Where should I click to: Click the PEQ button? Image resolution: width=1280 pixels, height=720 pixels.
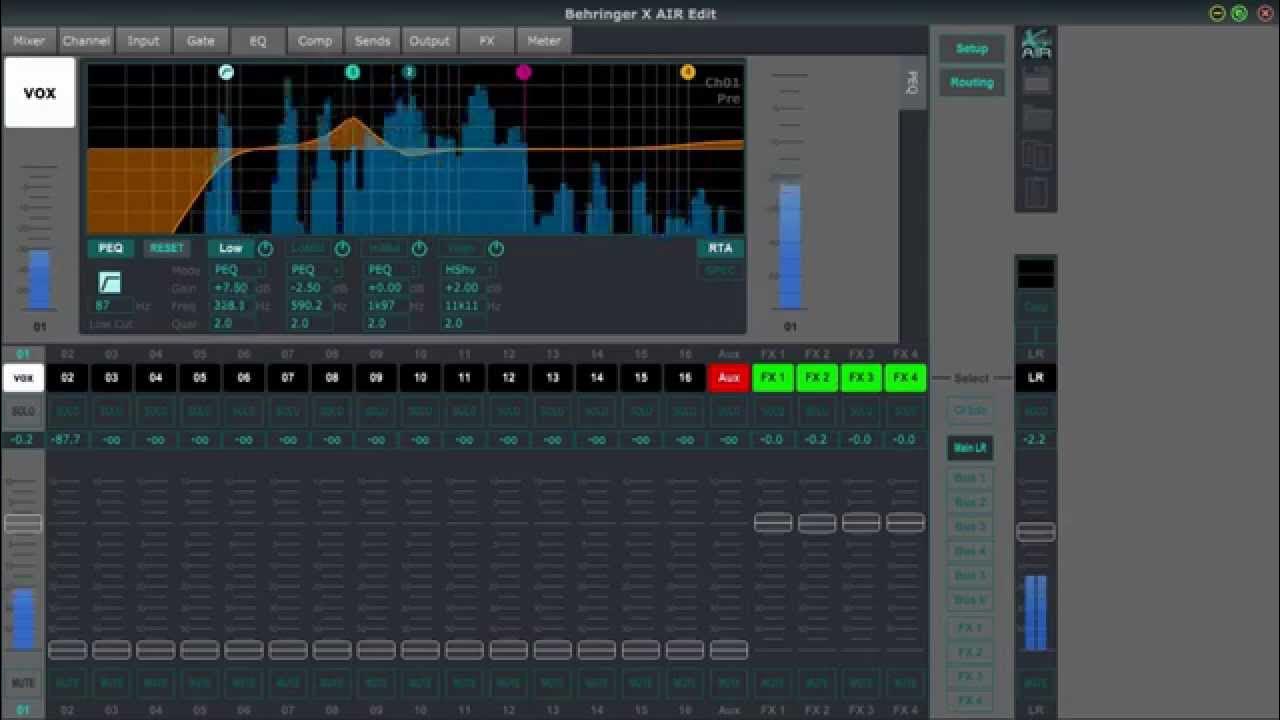coord(111,248)
